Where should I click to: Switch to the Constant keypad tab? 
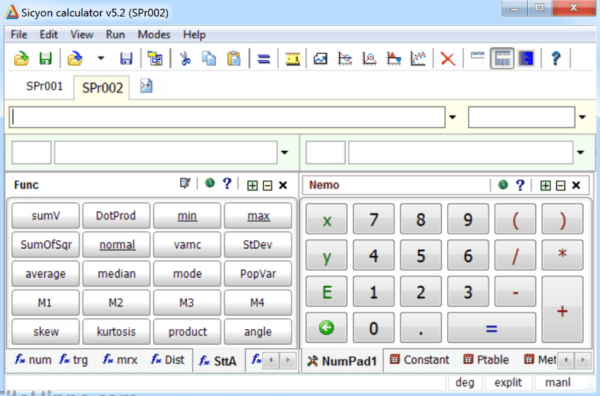(x=419, y=360)
